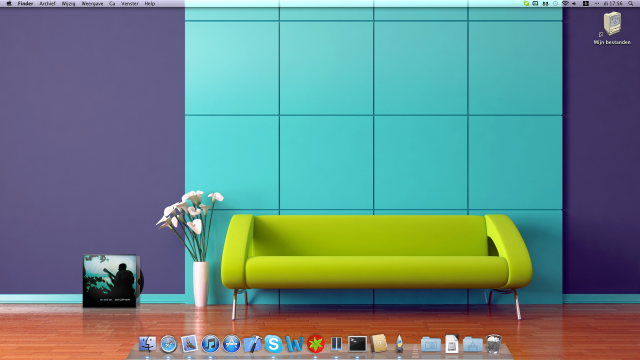The width and height of the screenshot is (640, 360).
Task: Open the App Store dock icon
Action: pyautogui.click(x=231, y=344)
